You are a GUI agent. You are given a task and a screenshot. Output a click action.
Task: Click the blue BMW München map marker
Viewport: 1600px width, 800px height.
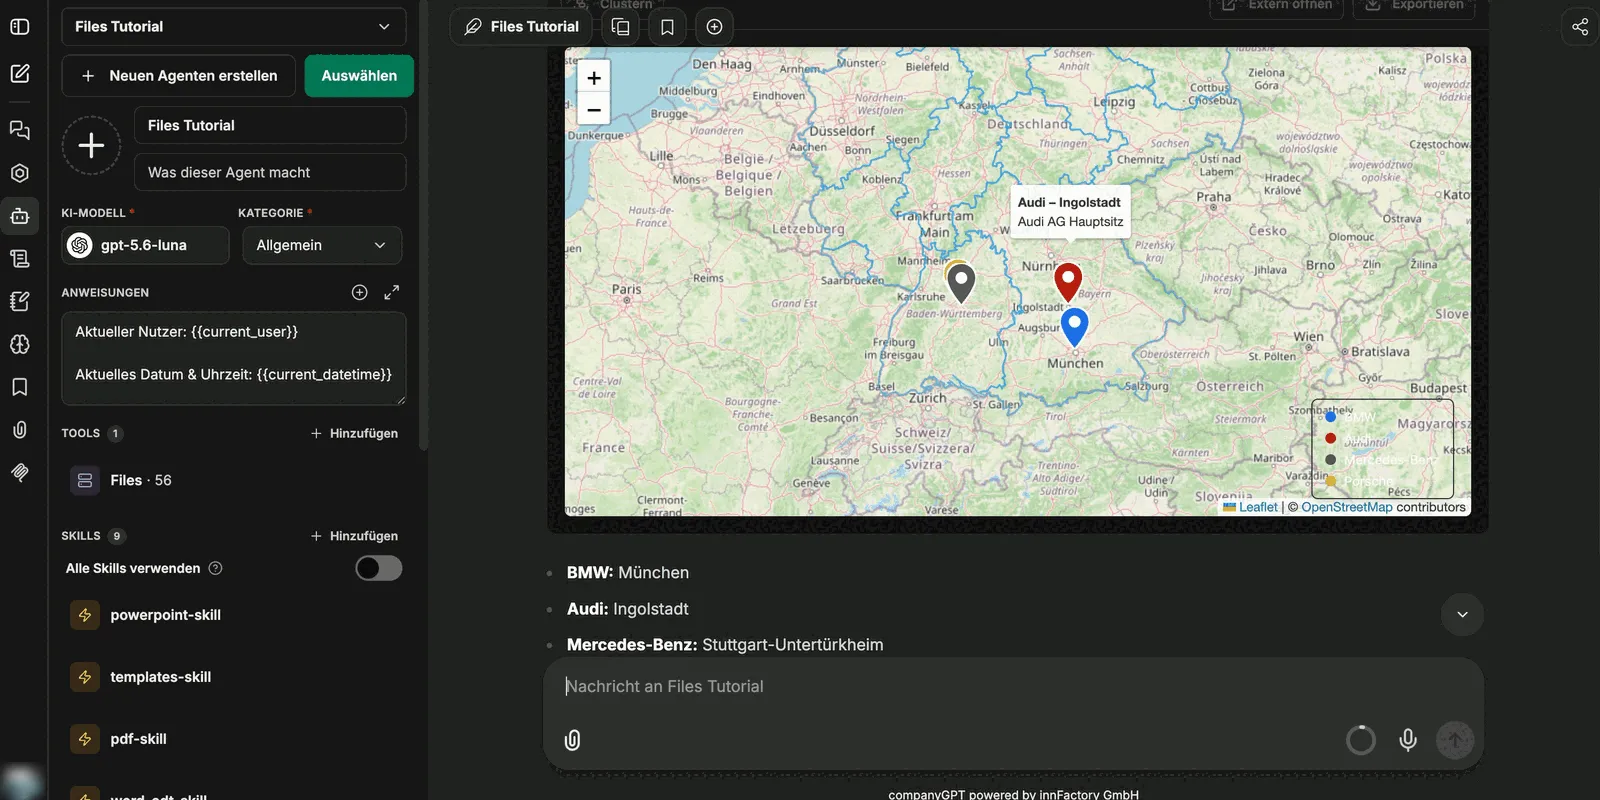(x=1074, y=326)
